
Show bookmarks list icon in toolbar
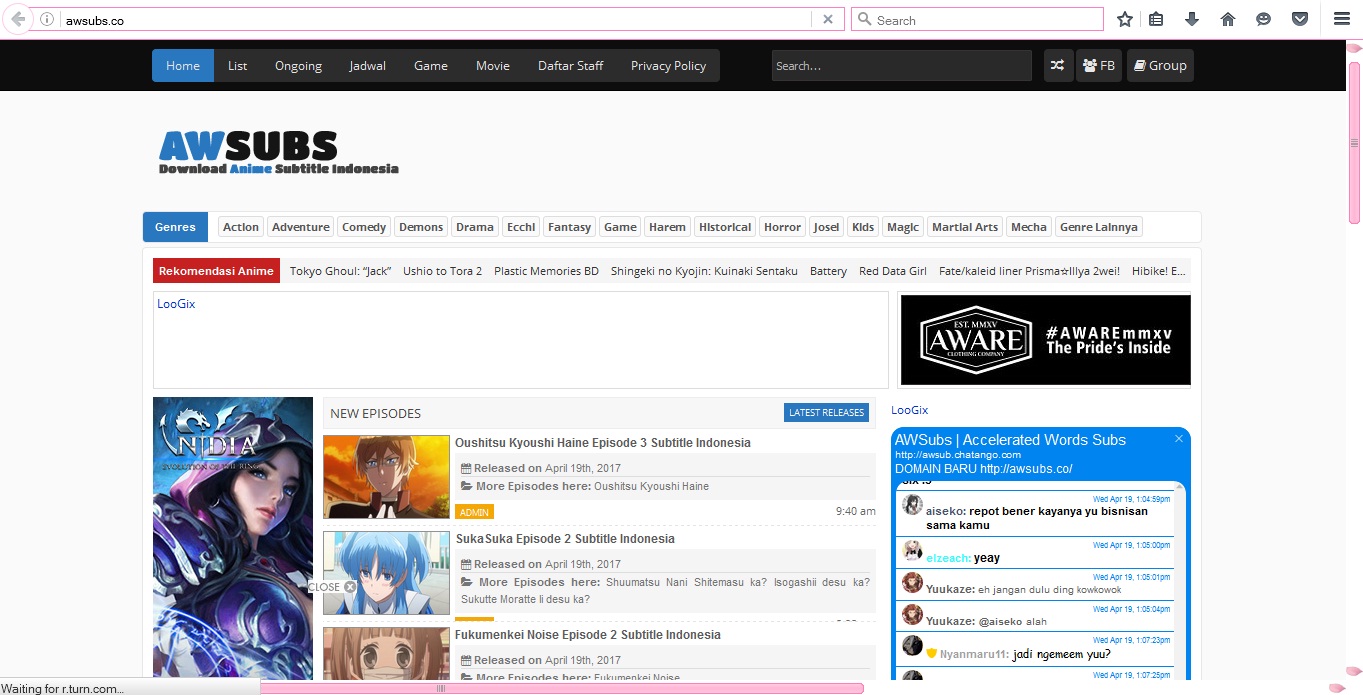[x=1156, y=19]
